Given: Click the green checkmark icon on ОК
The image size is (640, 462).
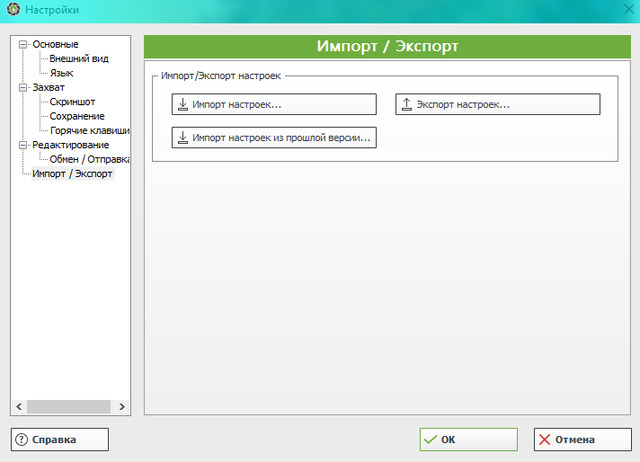Looking at the screenshot, I should coord(430,439).
